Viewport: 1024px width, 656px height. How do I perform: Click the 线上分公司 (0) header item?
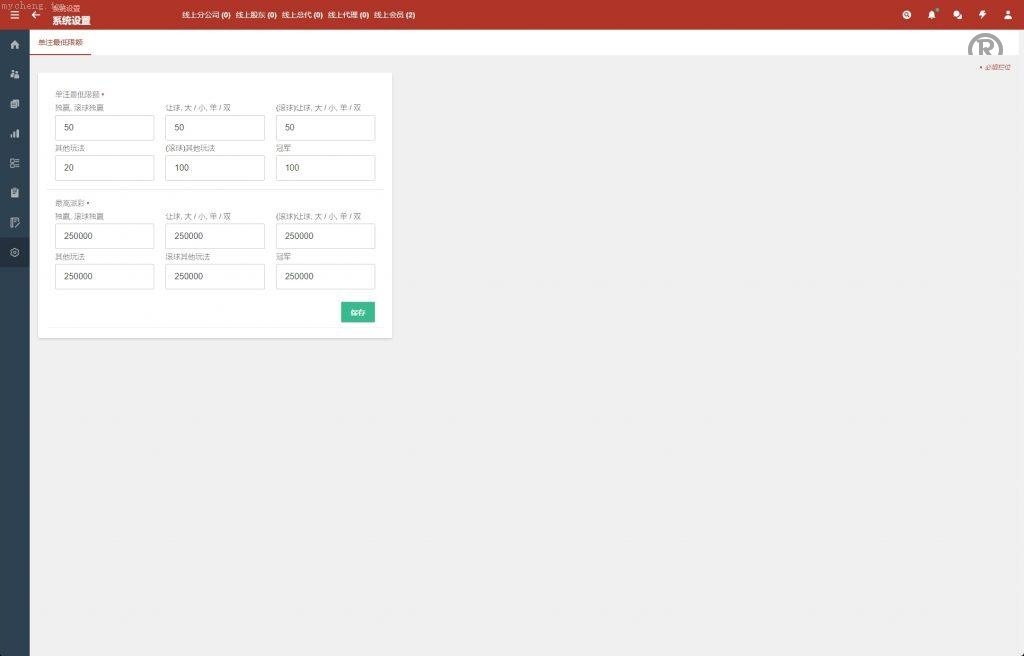tap(206, 15)
